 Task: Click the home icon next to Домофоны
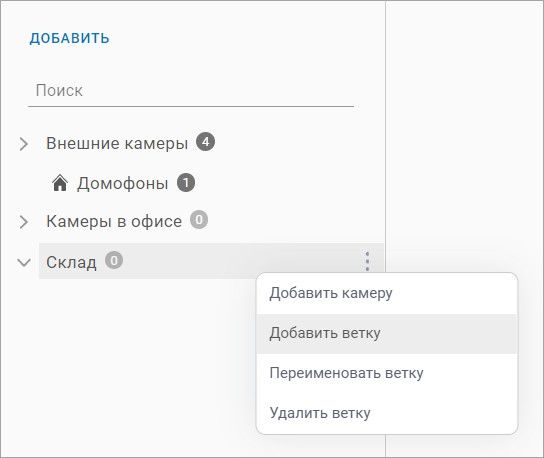(60, 183)
